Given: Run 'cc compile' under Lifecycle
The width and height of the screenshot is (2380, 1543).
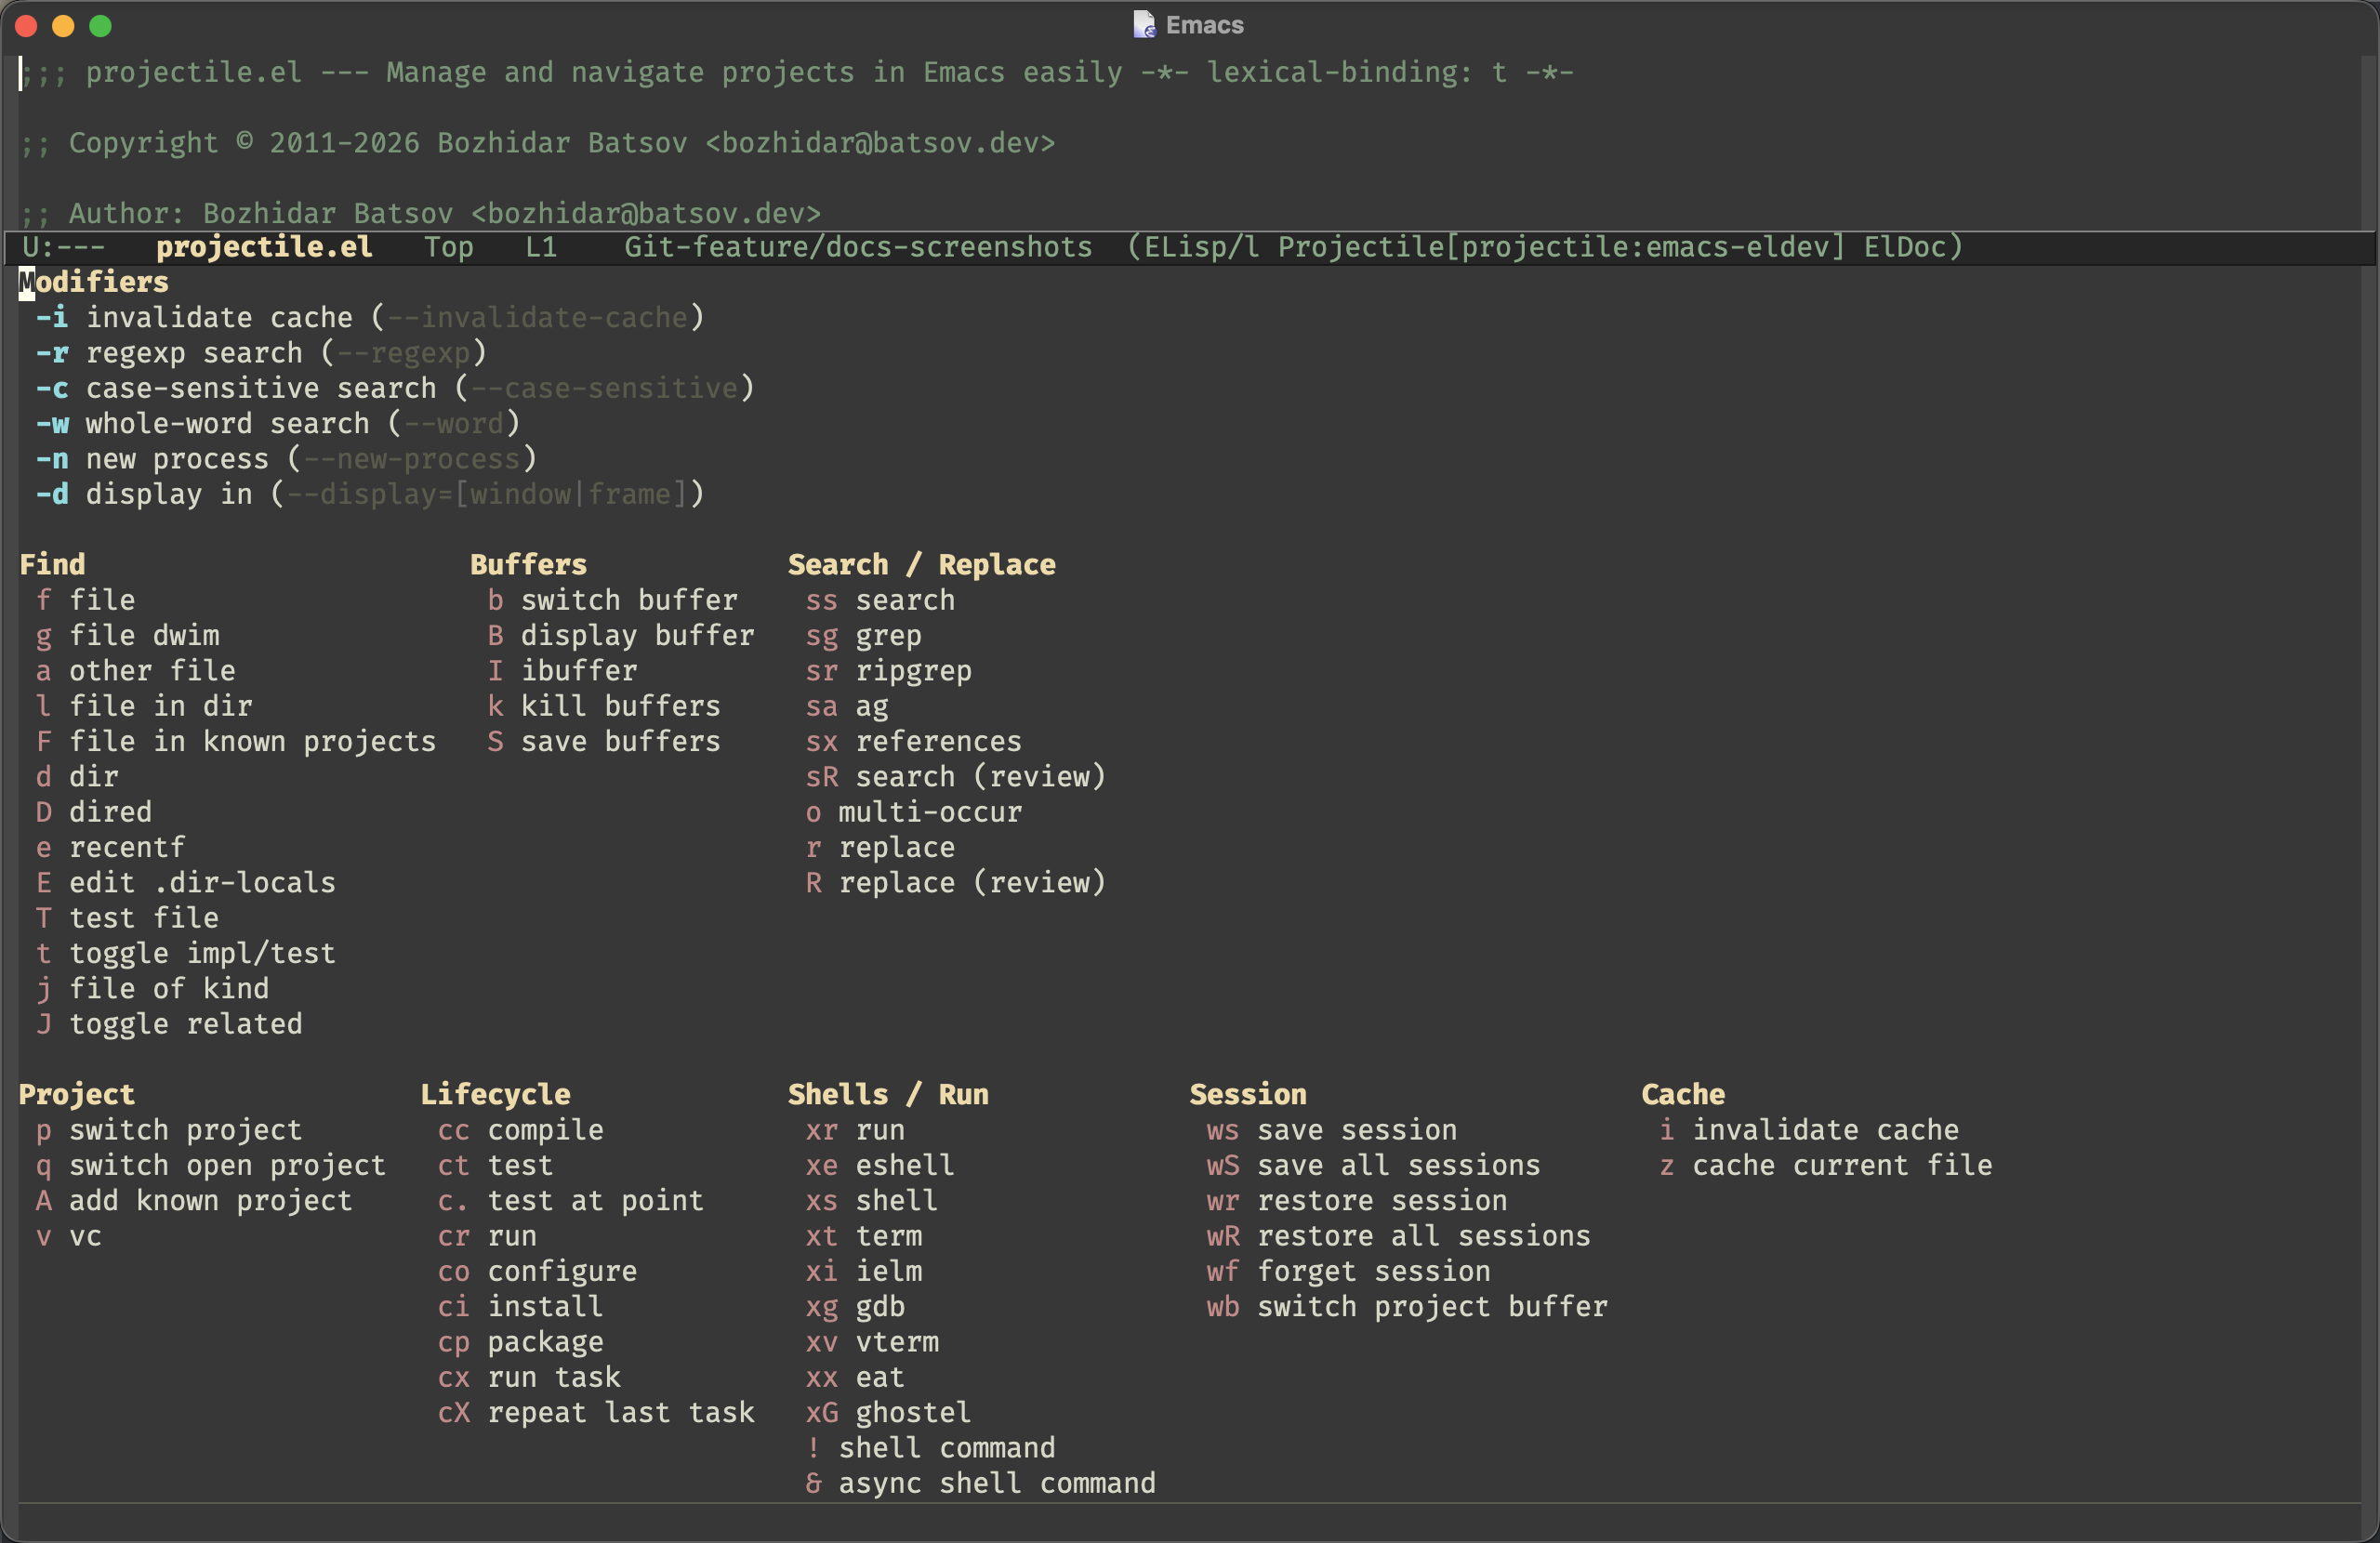Looking at the screenshot, I should tap(521, 1130).
